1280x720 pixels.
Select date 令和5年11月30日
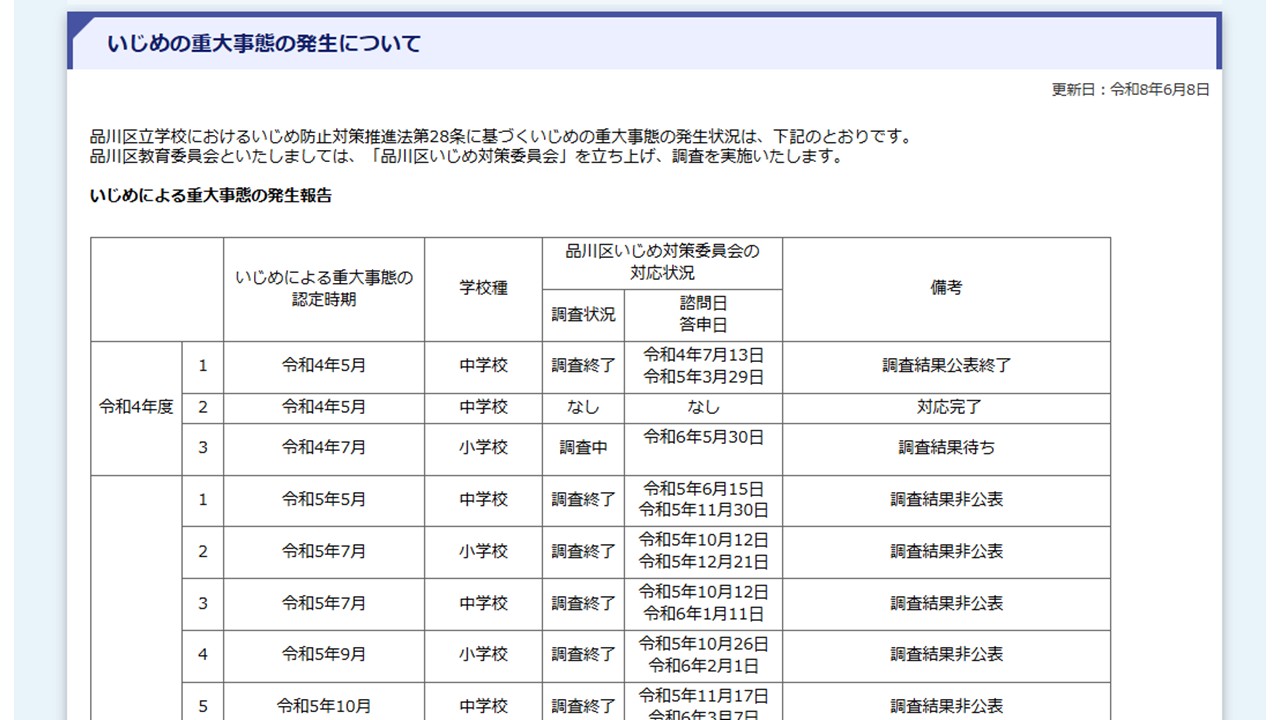coord(703,510)
